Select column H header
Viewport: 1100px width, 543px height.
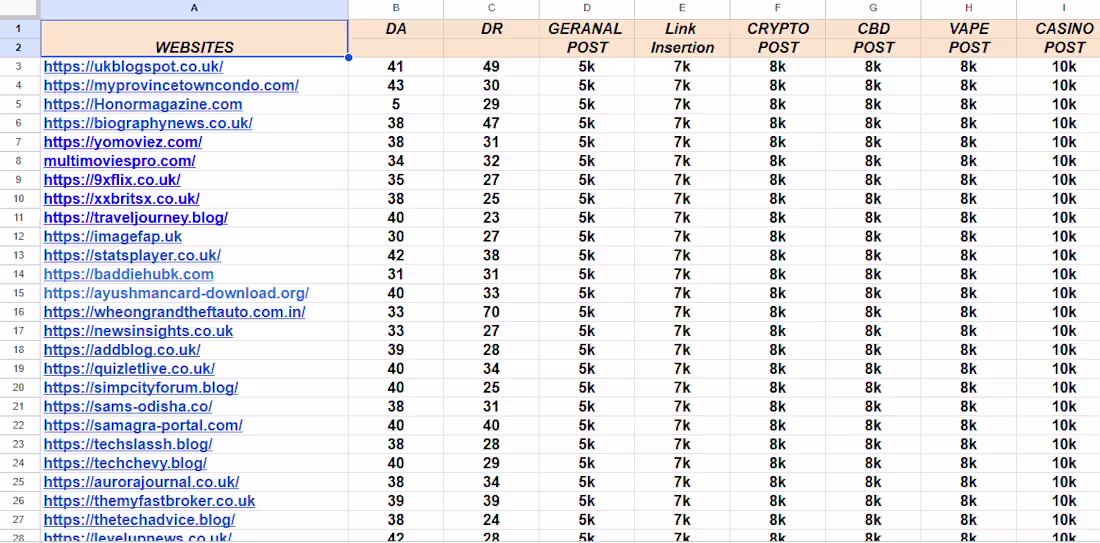(968, 9)
